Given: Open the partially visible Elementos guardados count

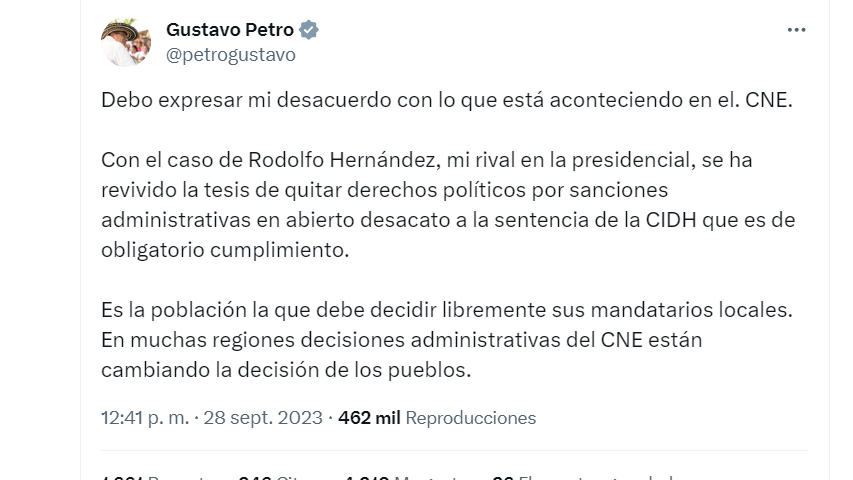Looking at the screenshot, I should pyautogui.click(x=583, y=477).
